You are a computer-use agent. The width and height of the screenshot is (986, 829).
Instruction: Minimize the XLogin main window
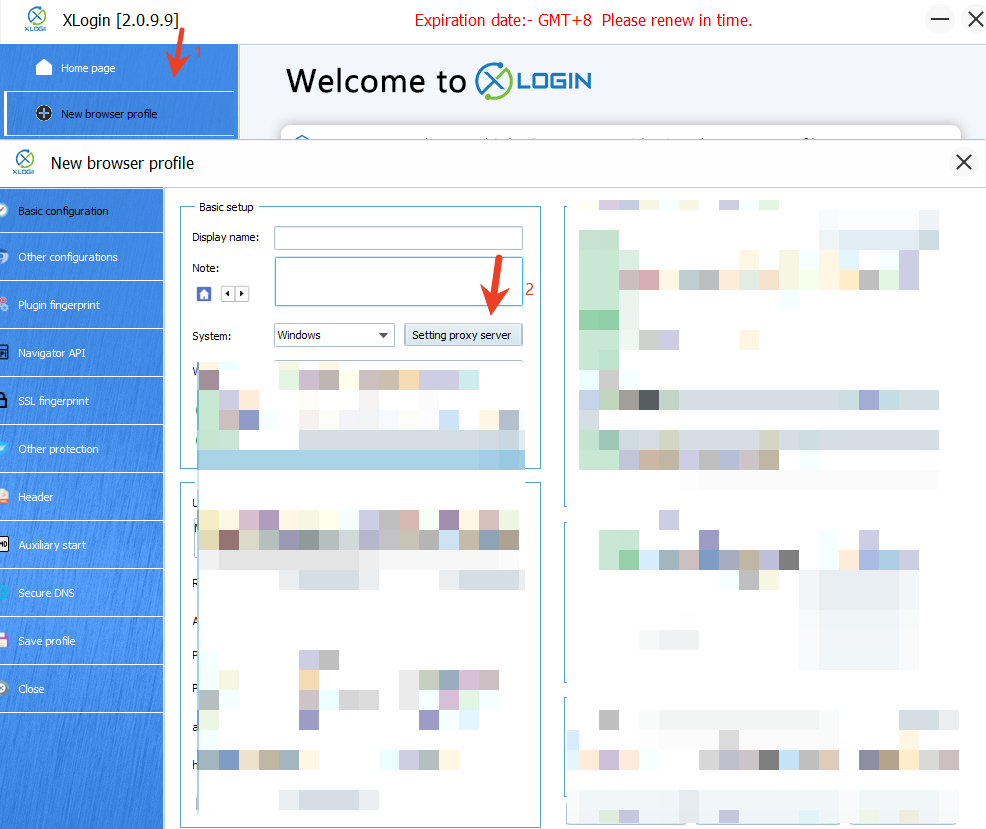tap(939, 19)
